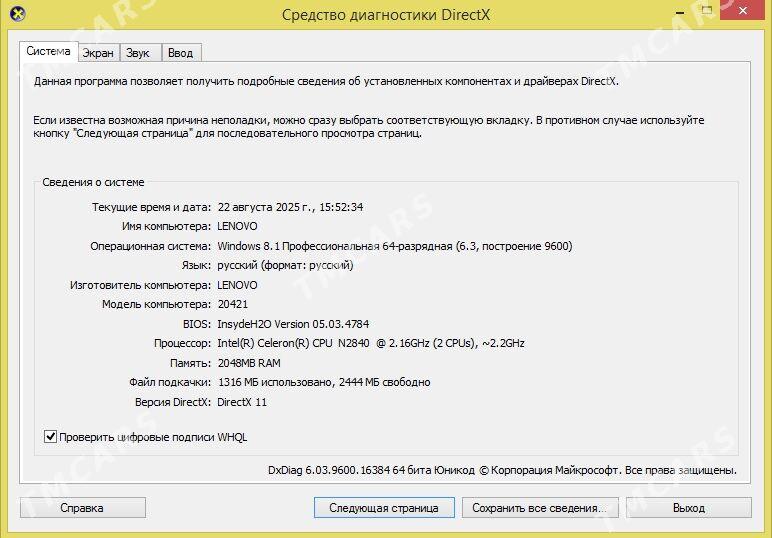This screenshot has width=772, height=538.
Task: Minimize the DirectX diagnostic window
Action: point(680,11)
